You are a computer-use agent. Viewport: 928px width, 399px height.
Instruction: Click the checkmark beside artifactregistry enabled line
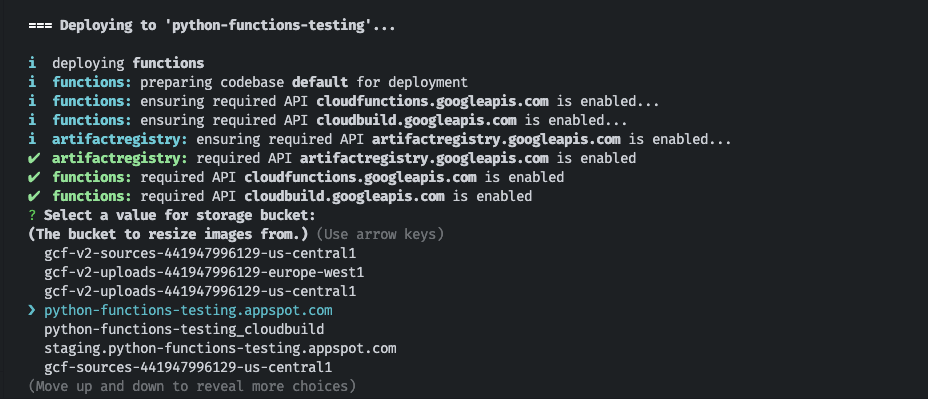(x=34, y=159)
